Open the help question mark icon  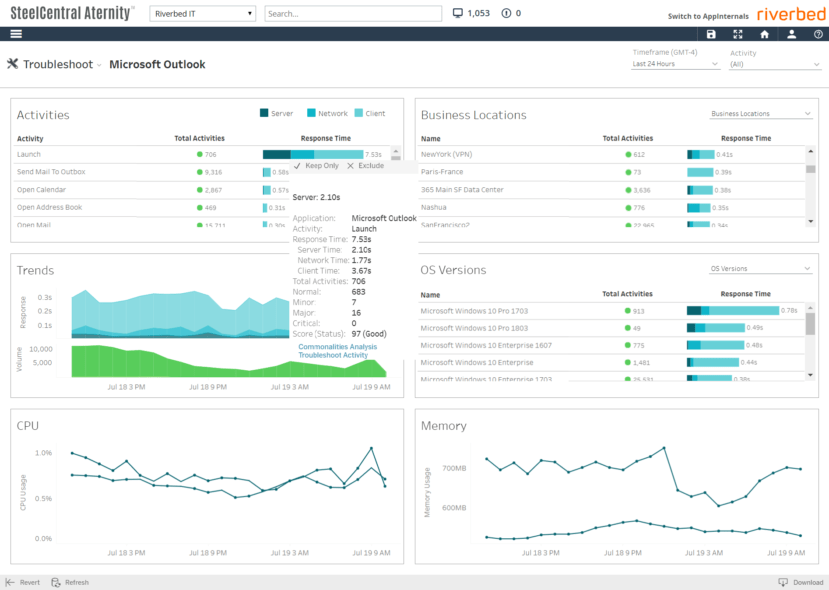pyautogui.click(x=818, y=34)
